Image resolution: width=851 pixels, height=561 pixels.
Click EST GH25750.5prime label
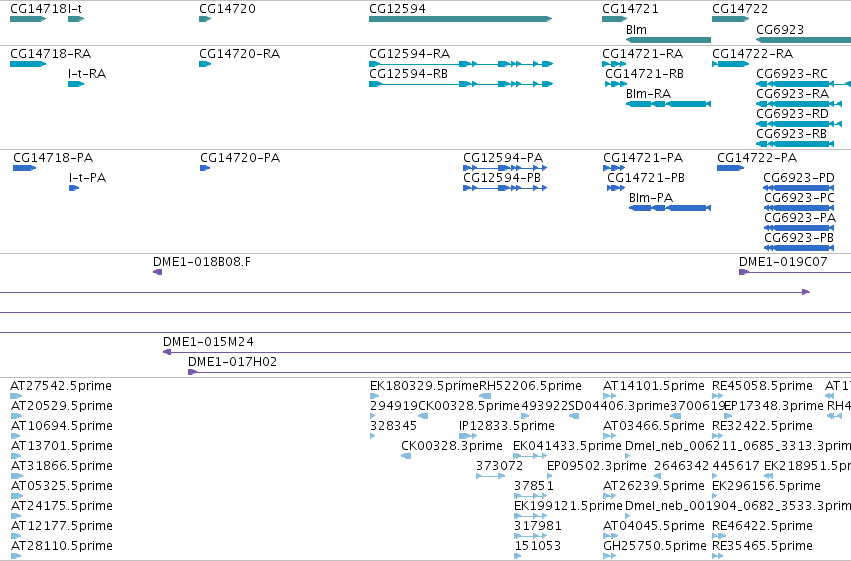point(655,546)
